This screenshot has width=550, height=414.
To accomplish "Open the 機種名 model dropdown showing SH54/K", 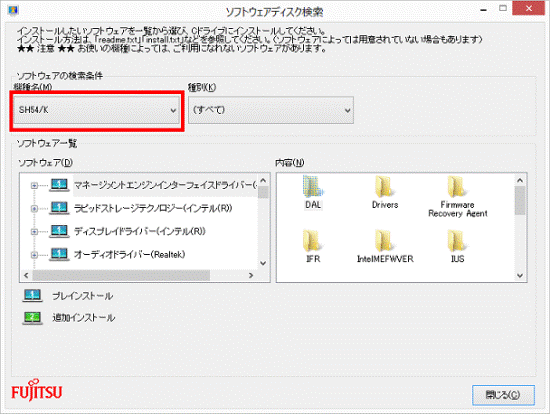I will (96, 110).
